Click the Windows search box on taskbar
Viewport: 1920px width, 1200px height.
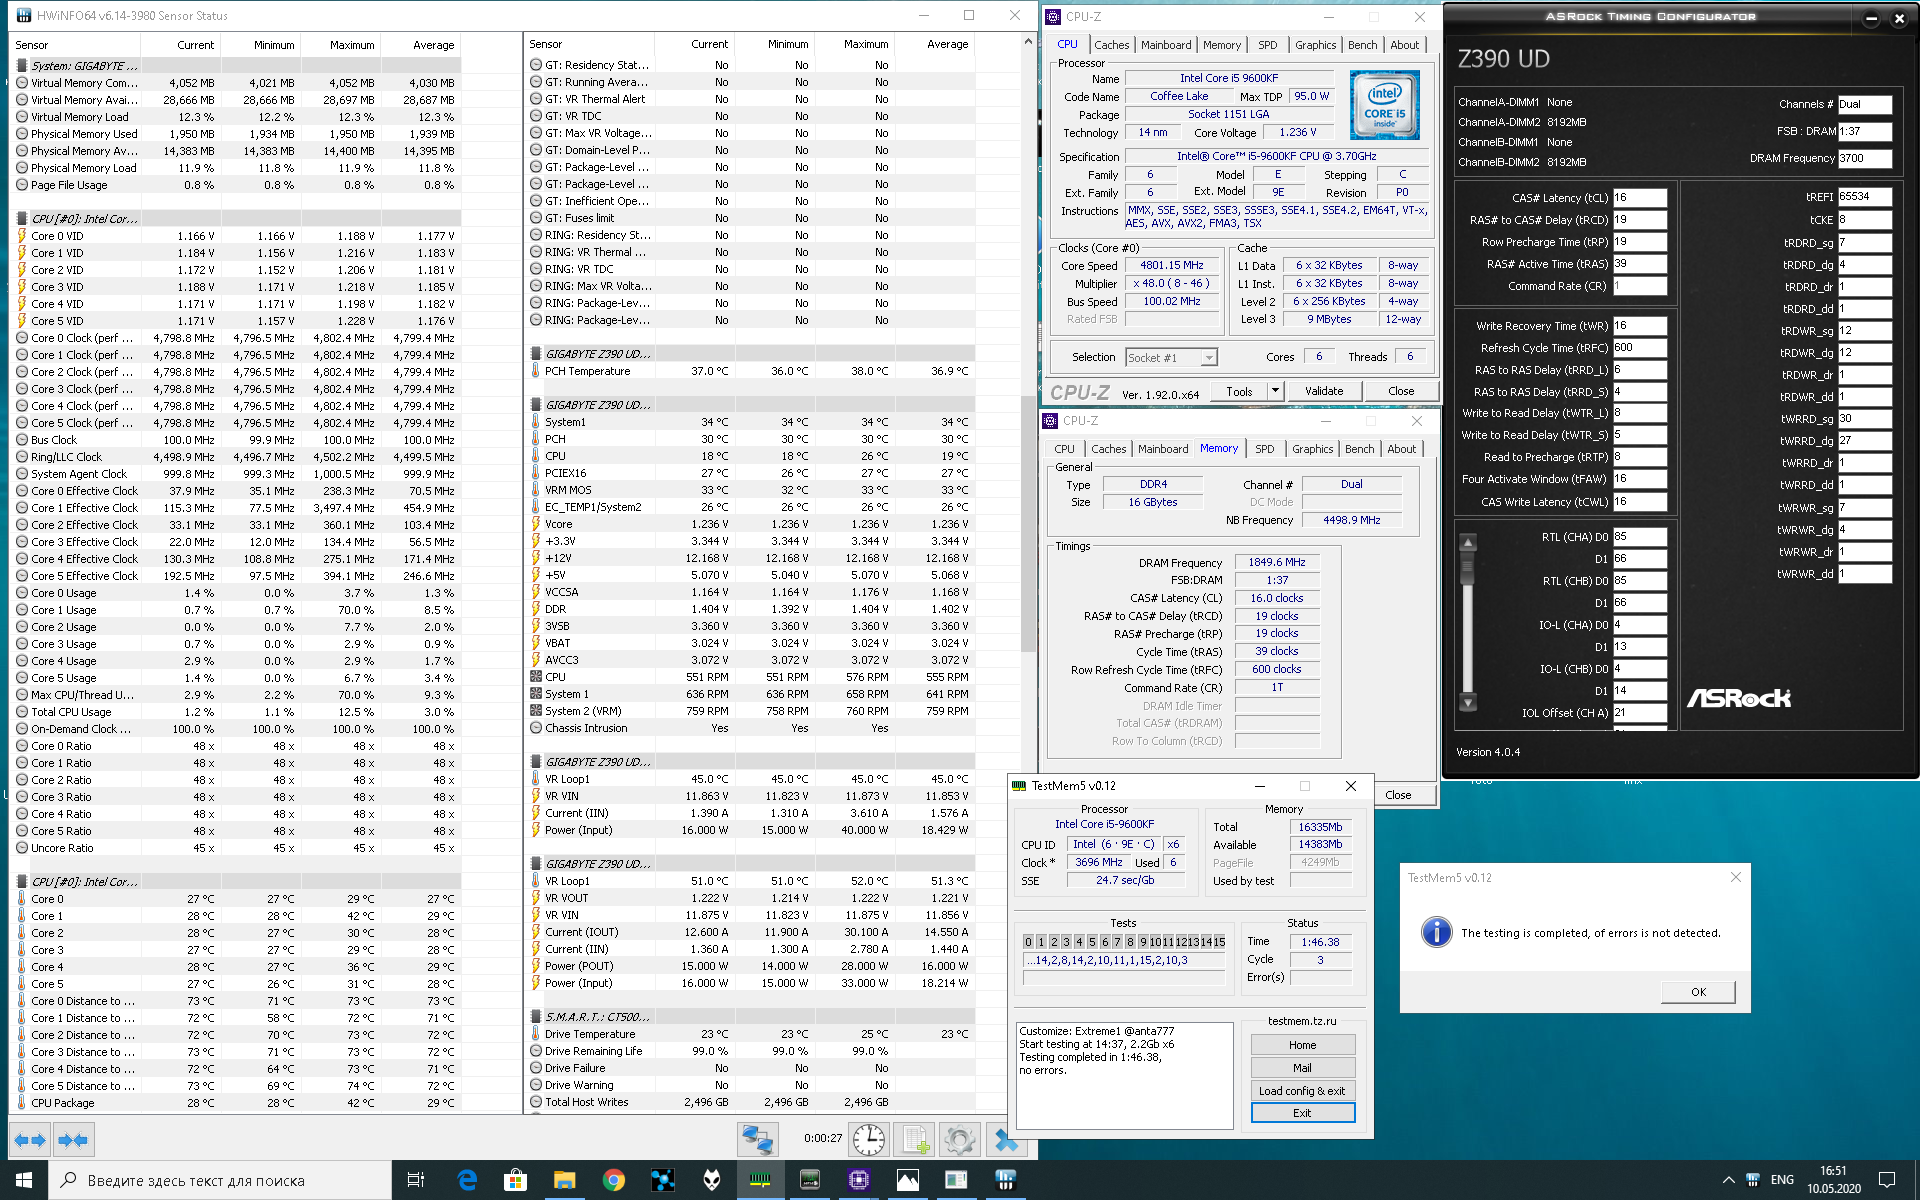tap(220, 1181)
